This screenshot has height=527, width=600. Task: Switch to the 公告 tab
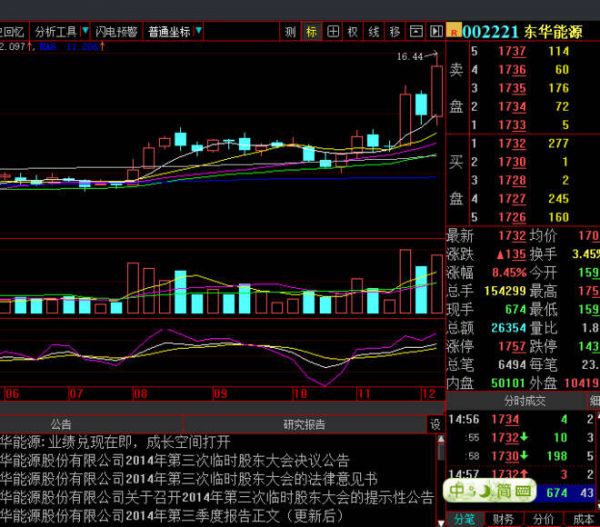(61, 424)
